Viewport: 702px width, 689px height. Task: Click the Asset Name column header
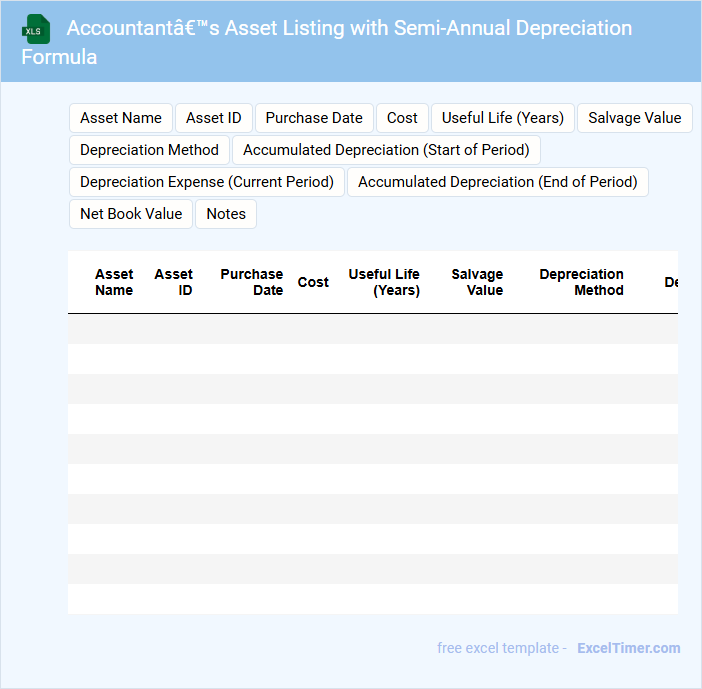tap(114, 282)
